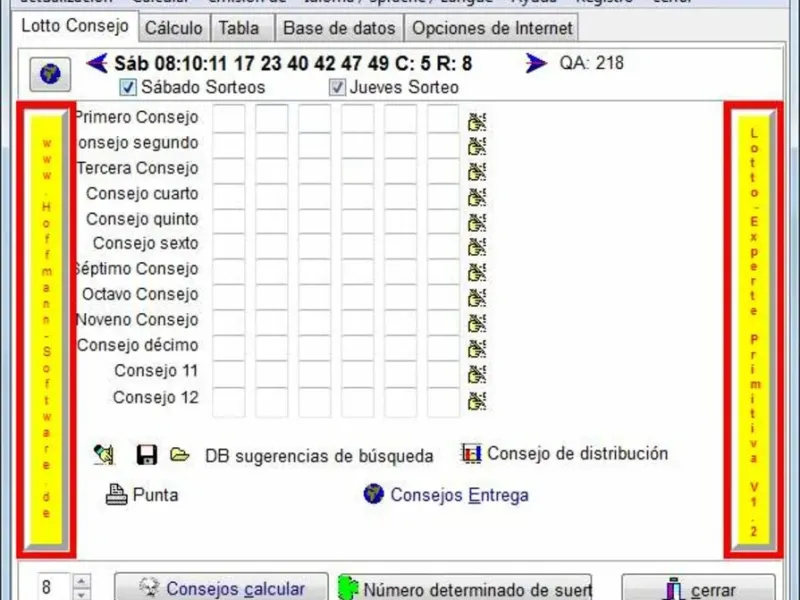Click the Octavo Consejo row label

pos(140,294)
